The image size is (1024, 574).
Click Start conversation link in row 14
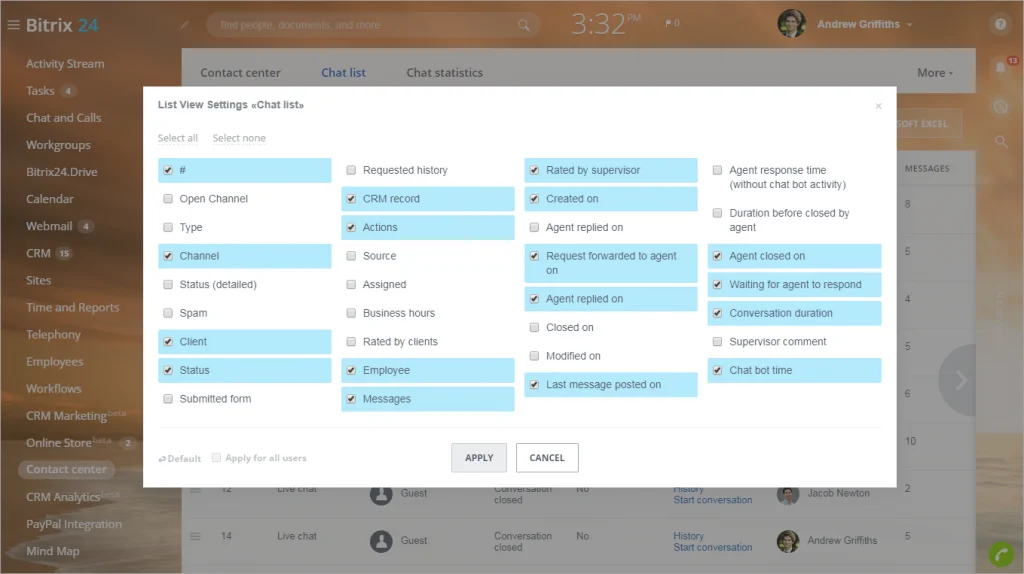point(712,548)
